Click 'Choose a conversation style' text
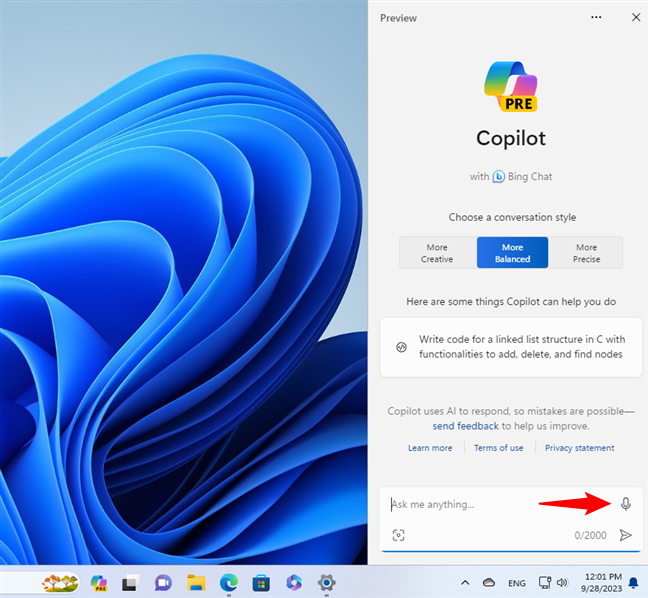 512,217
